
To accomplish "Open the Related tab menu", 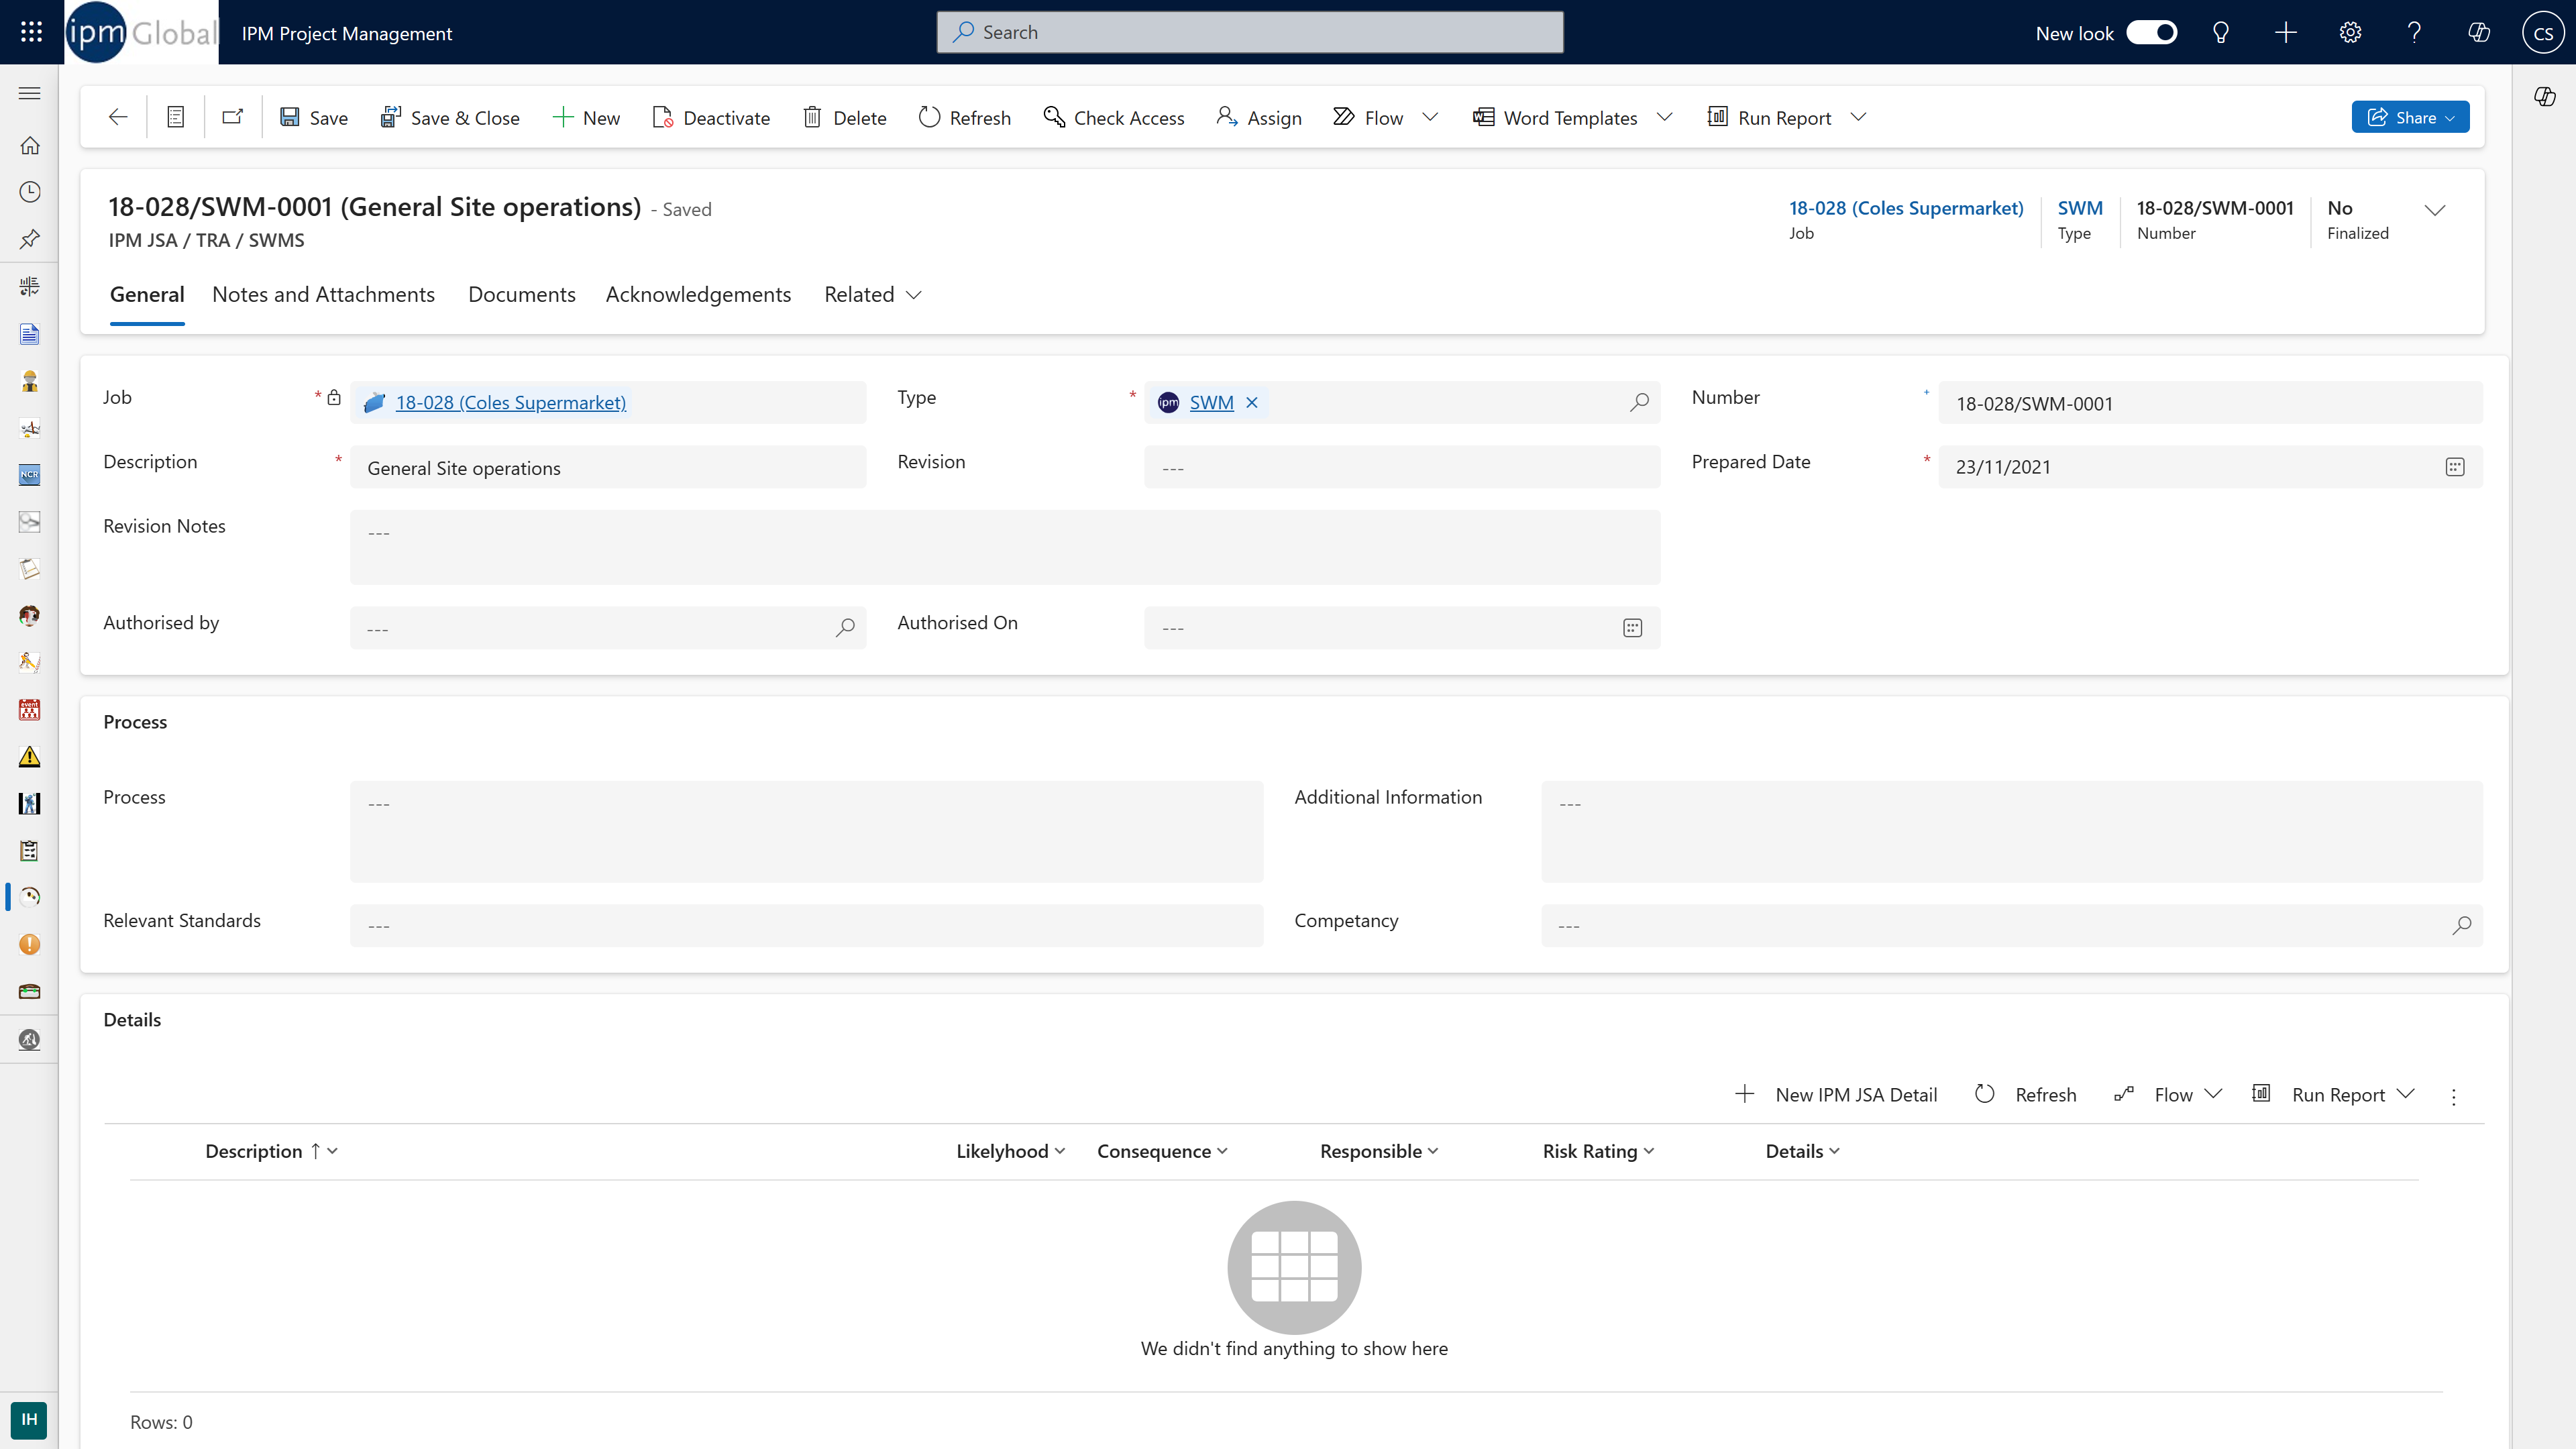I will tap(872, 295).
